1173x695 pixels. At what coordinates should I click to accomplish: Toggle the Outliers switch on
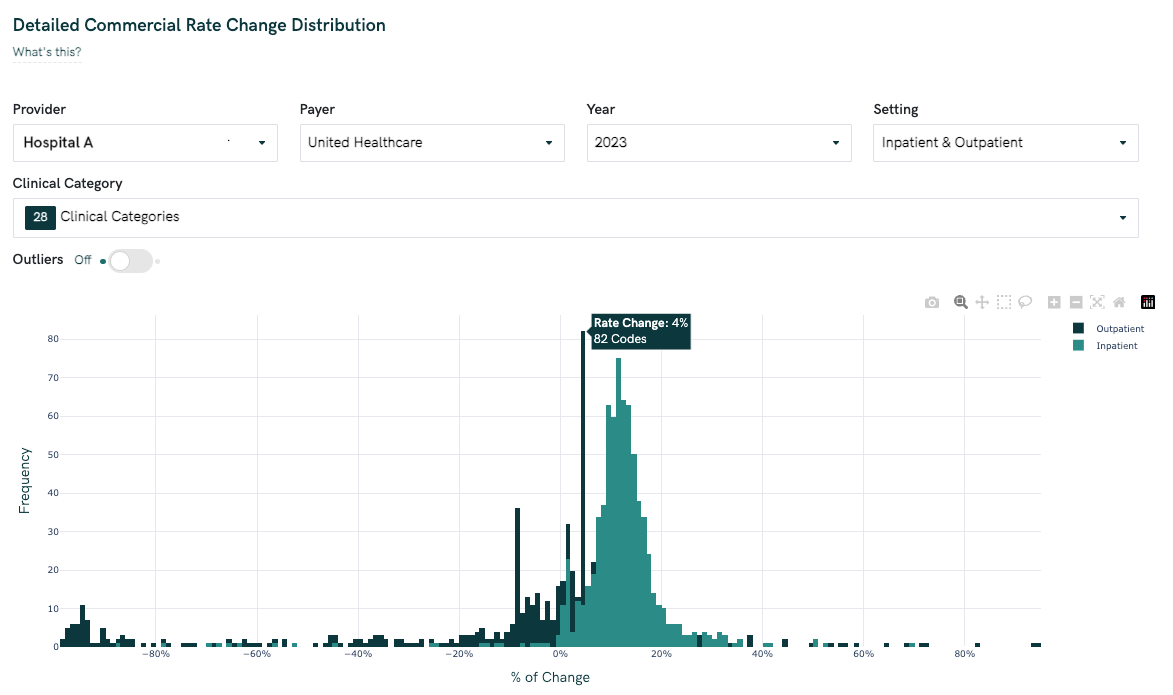130,261
